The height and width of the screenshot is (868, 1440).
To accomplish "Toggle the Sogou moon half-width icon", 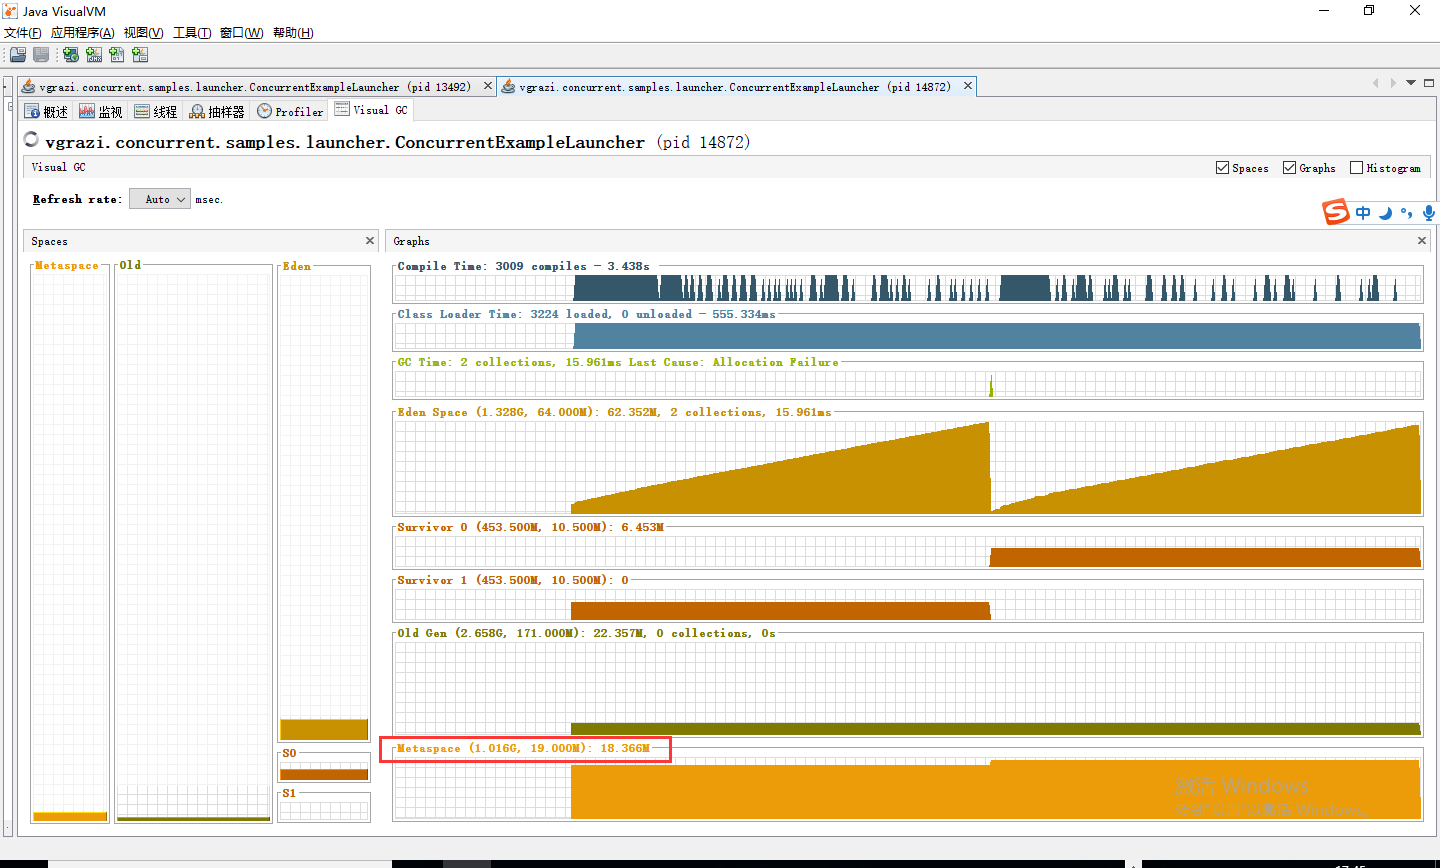I will (x=1385, y=212).
